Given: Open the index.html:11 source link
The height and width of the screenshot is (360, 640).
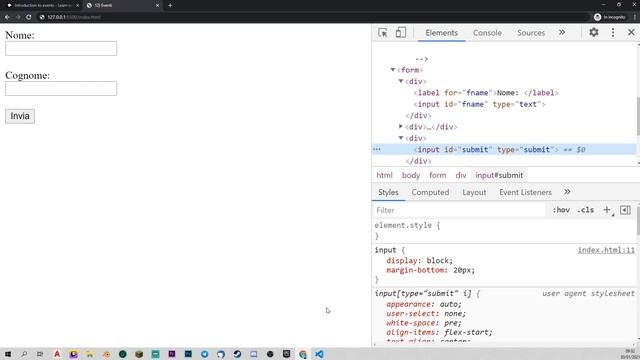Looking at the screenshot, I should (x=606, y=250).
